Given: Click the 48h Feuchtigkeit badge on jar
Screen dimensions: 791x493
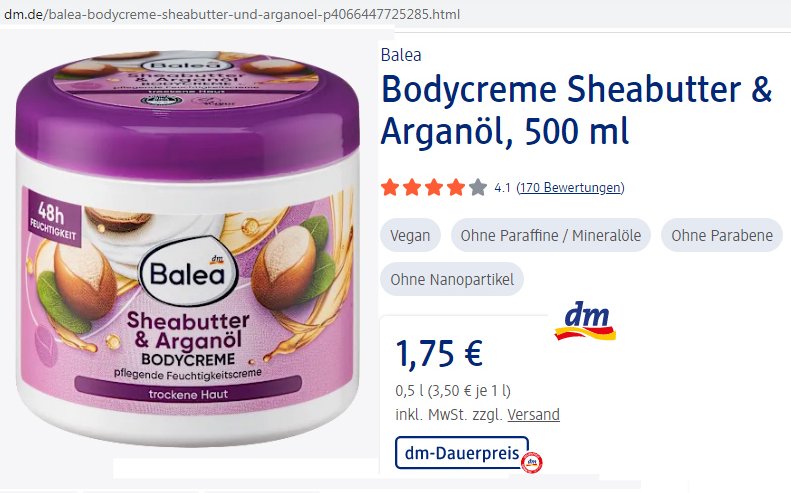Looking at the screenshot, I should click(52, 219).
